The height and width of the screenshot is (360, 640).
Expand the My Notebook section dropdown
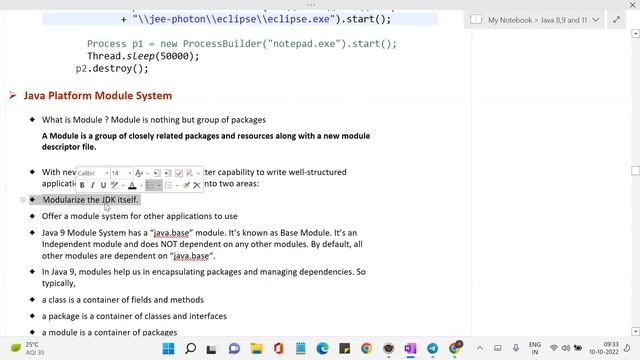coord(596,20)
